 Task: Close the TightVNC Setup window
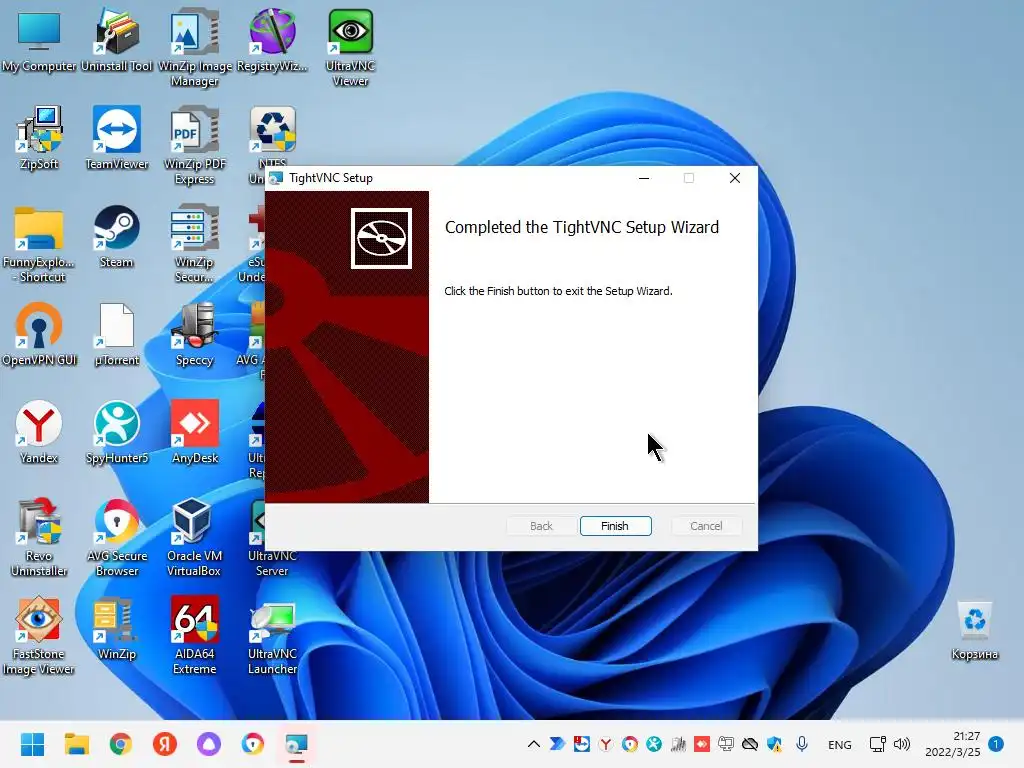[x=735, y=178]
